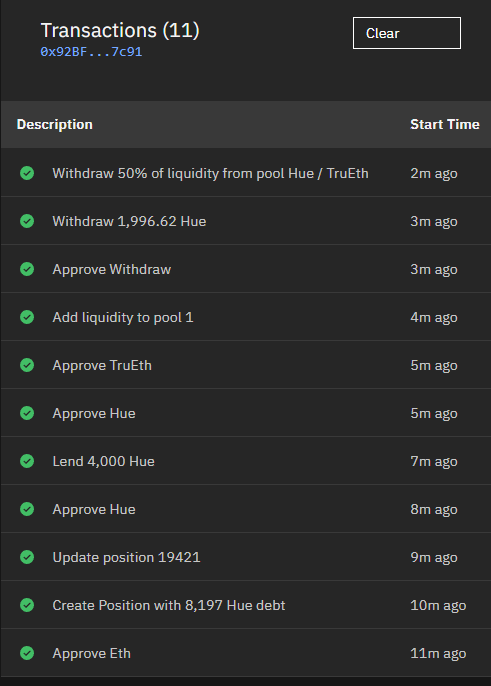Viewport: 491px width, 686px height.
Task: Select the Description column header
Action: click(55, 124)
